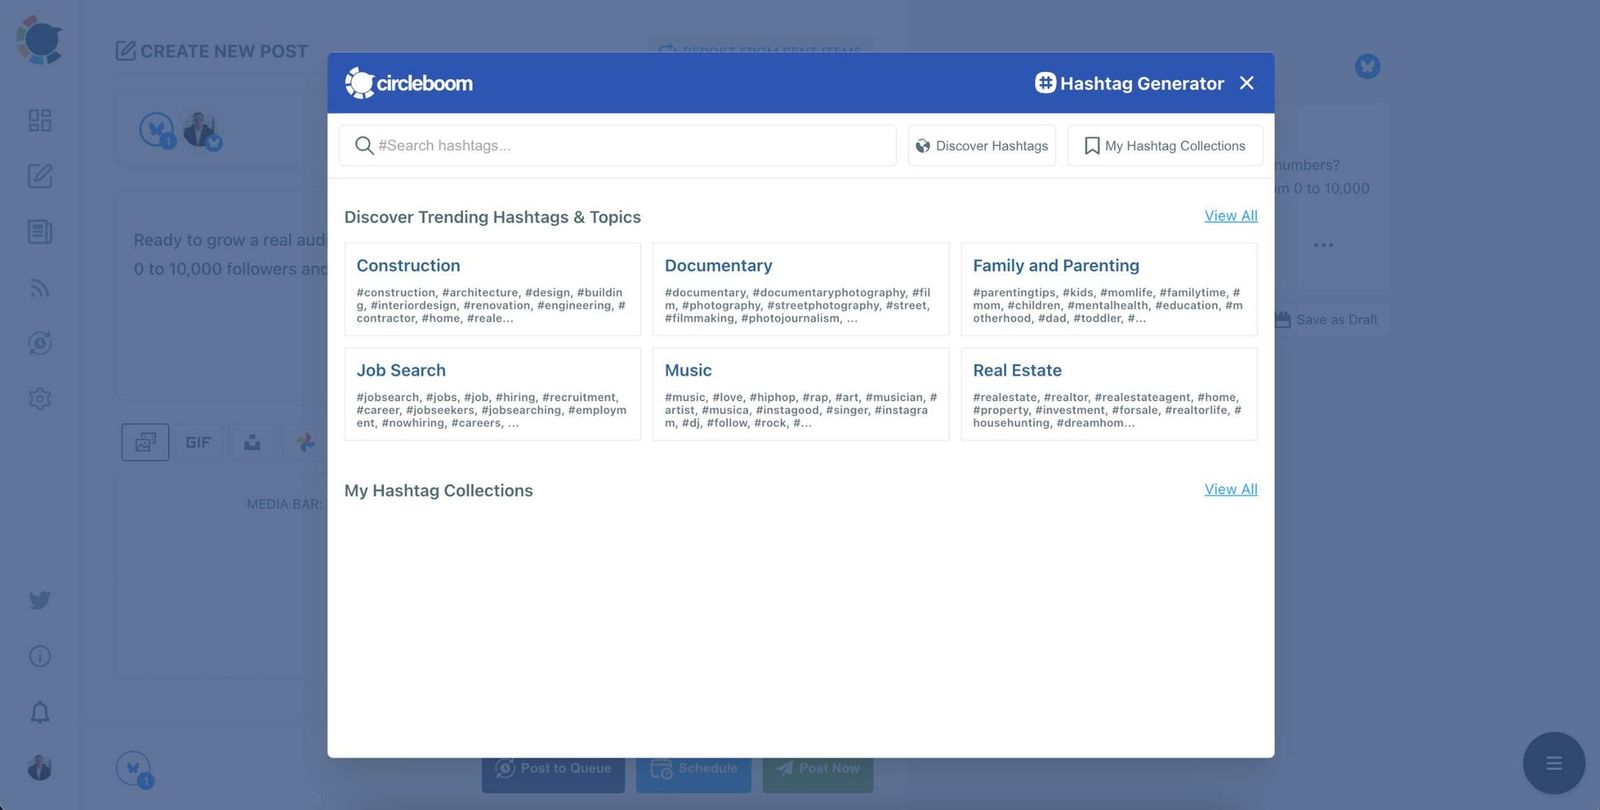Choose the Real Estate hashtag card
The height and width of the screenshot is (810, 1600).
(x=1109, y=394)
